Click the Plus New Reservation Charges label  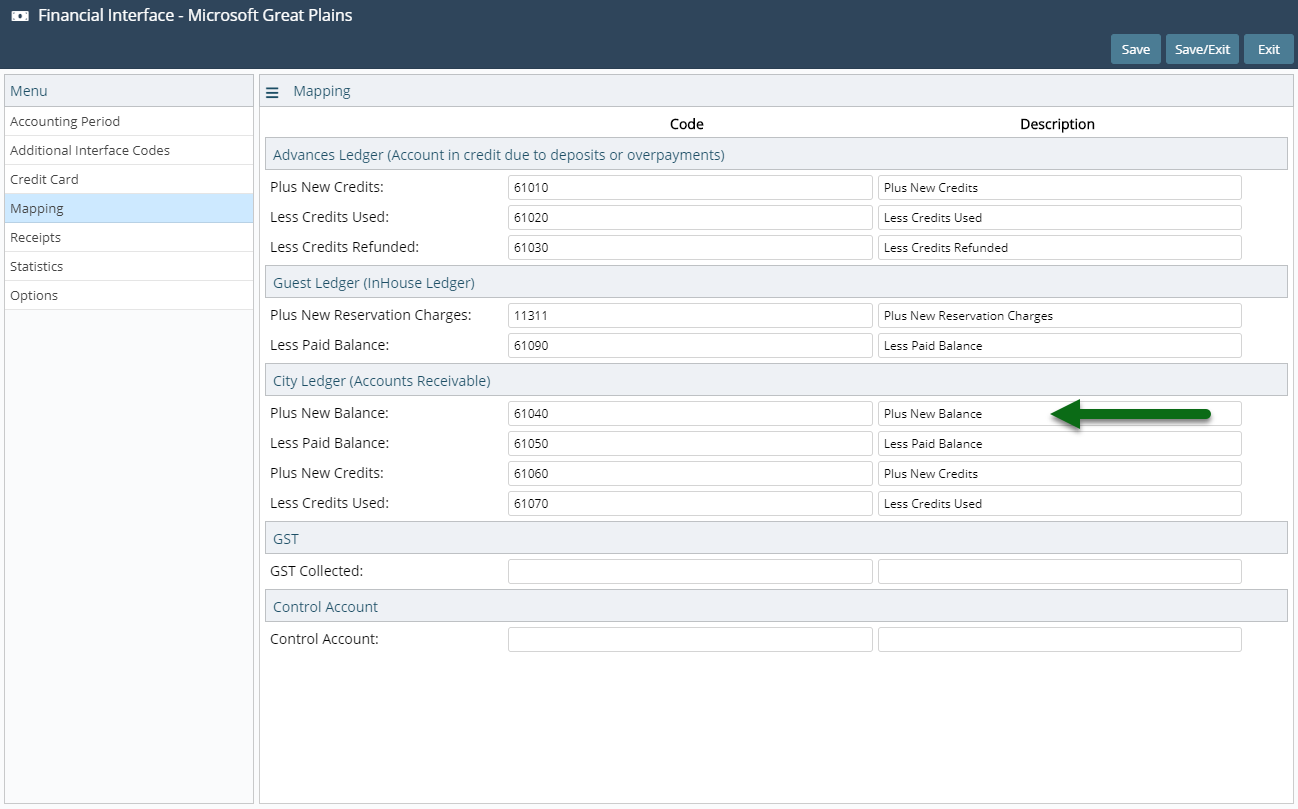[x=371, y=315]
